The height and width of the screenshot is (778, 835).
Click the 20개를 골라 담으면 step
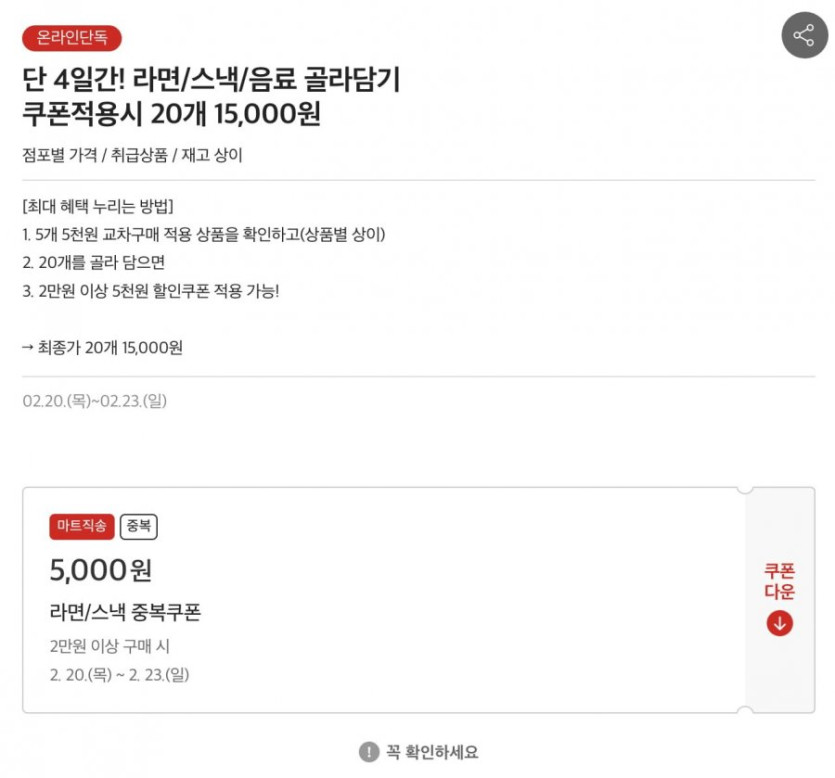click(x=93, y=263)
